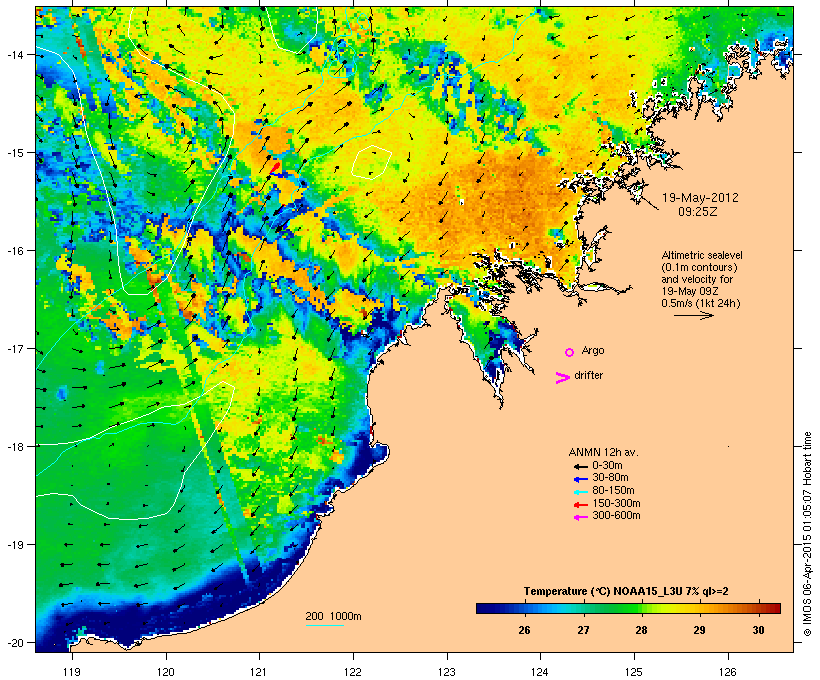The height and width of the screenshot is (680, 820).
Task: Click colorbar value 26
Action: point(525,630)
